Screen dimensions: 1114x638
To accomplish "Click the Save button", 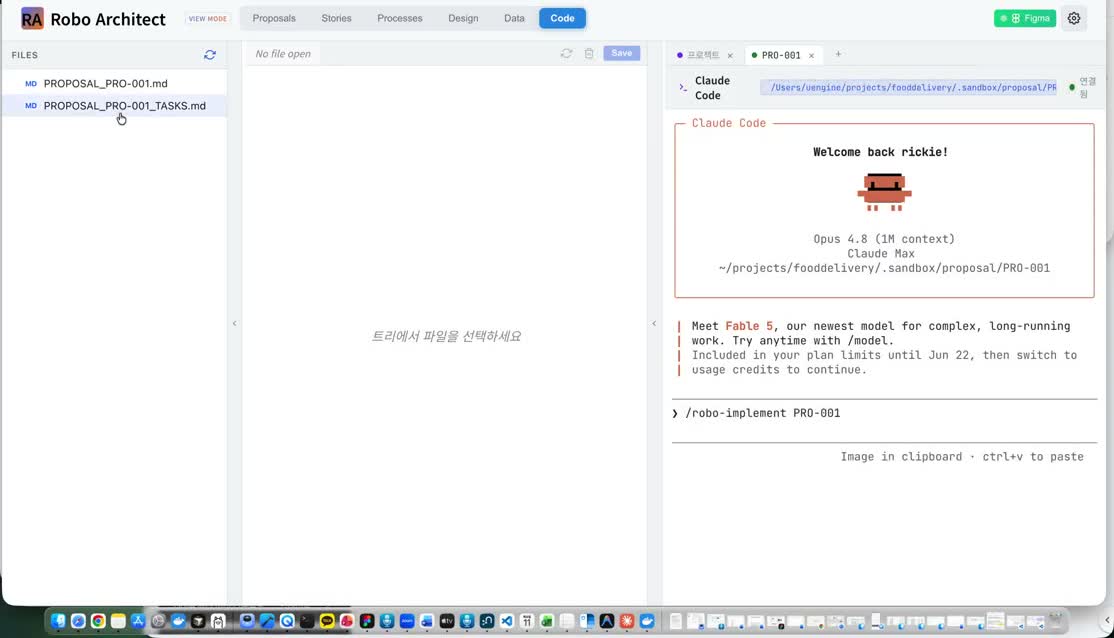I will pos(622,53).
